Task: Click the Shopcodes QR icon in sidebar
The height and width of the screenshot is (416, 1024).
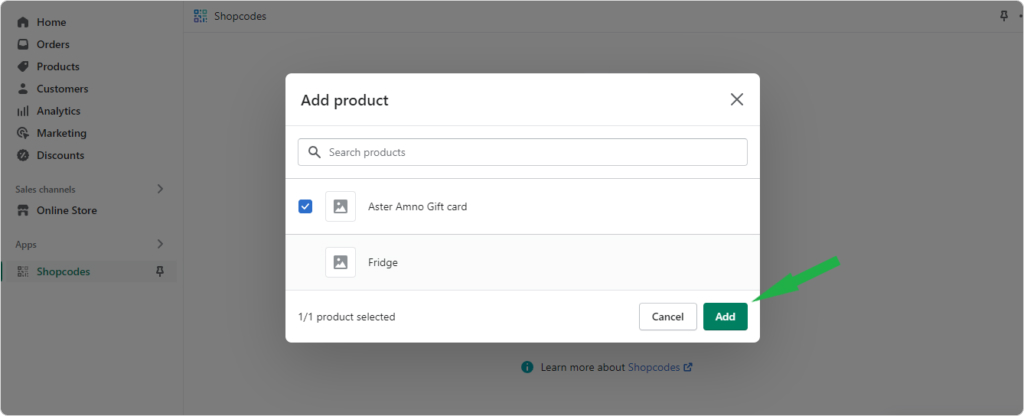Action: [23, 272]
